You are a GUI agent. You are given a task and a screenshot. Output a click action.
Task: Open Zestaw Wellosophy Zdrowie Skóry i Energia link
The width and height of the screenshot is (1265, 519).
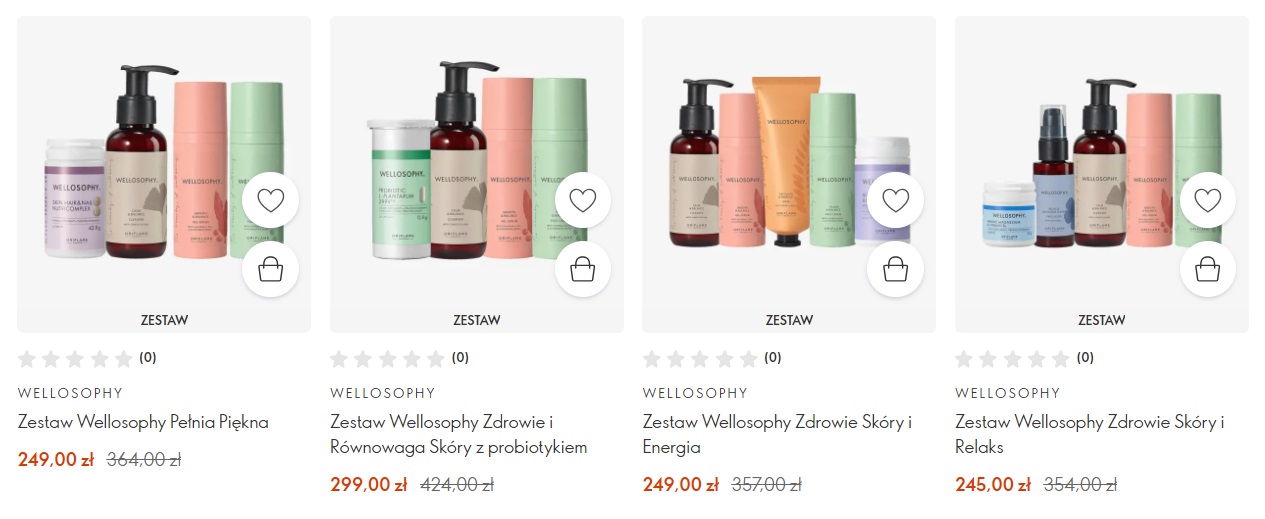[777, 435]
